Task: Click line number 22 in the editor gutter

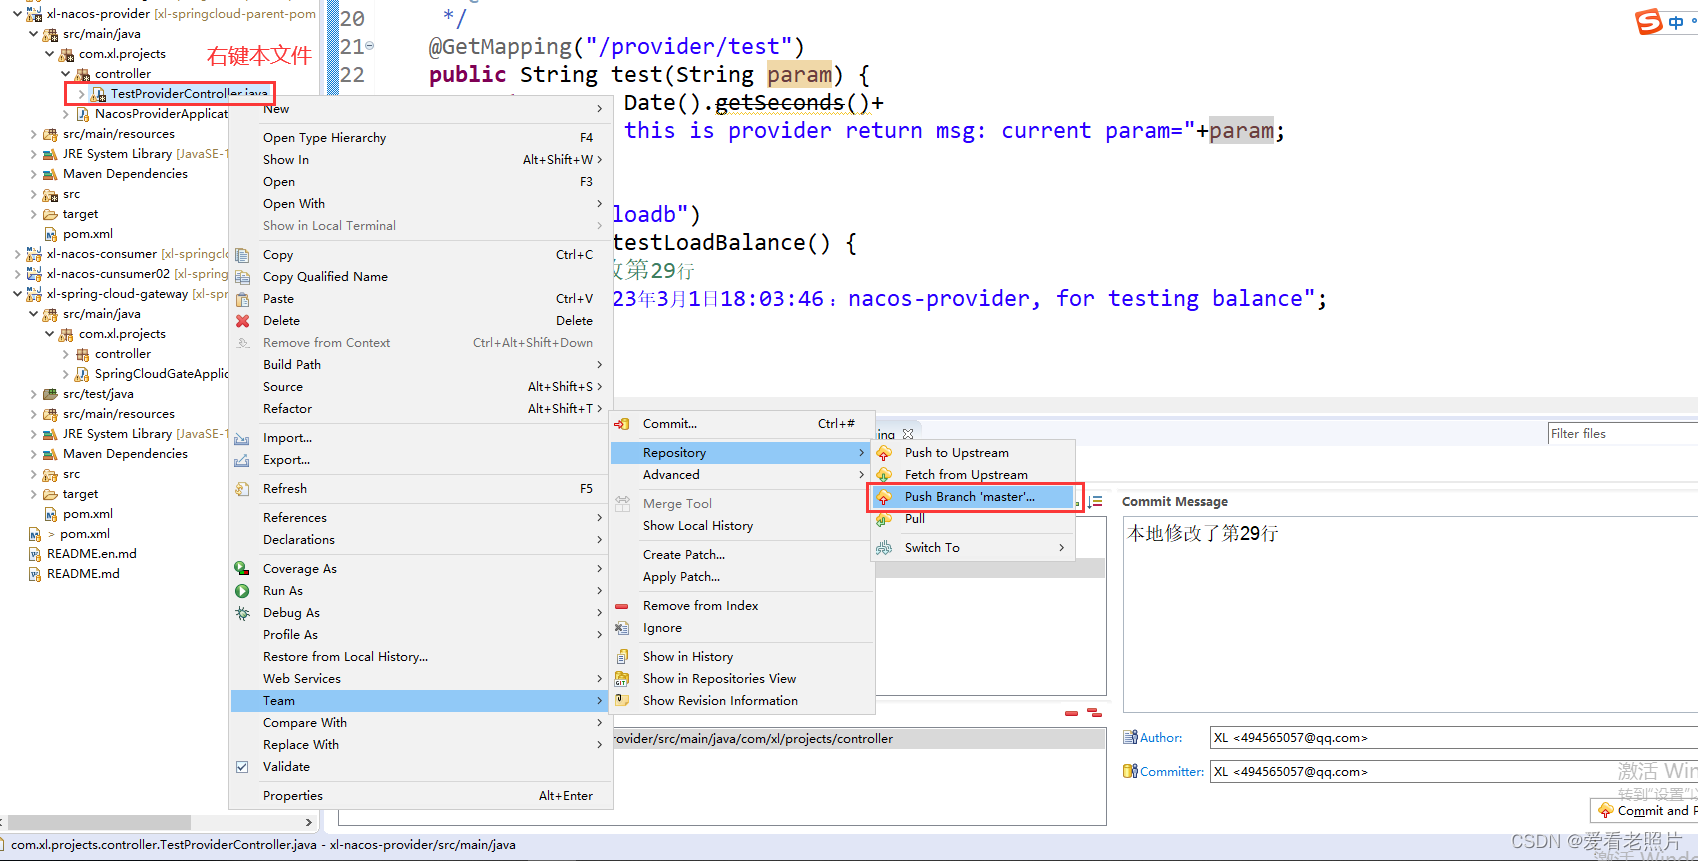Action: [352, 75]
